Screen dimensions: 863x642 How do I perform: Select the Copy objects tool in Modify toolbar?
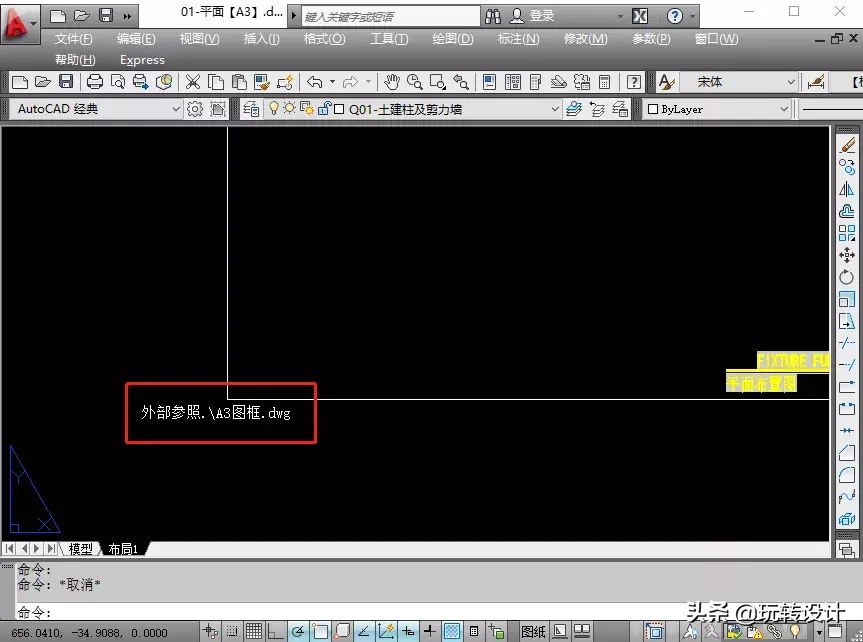pos(847,167)
